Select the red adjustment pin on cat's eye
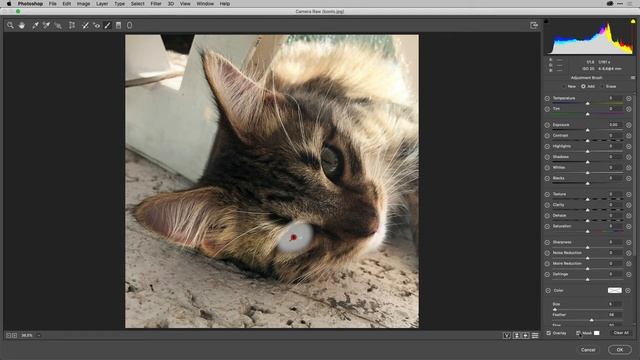The width and height of the screenshot is (640, 360). tap(293, 237)
